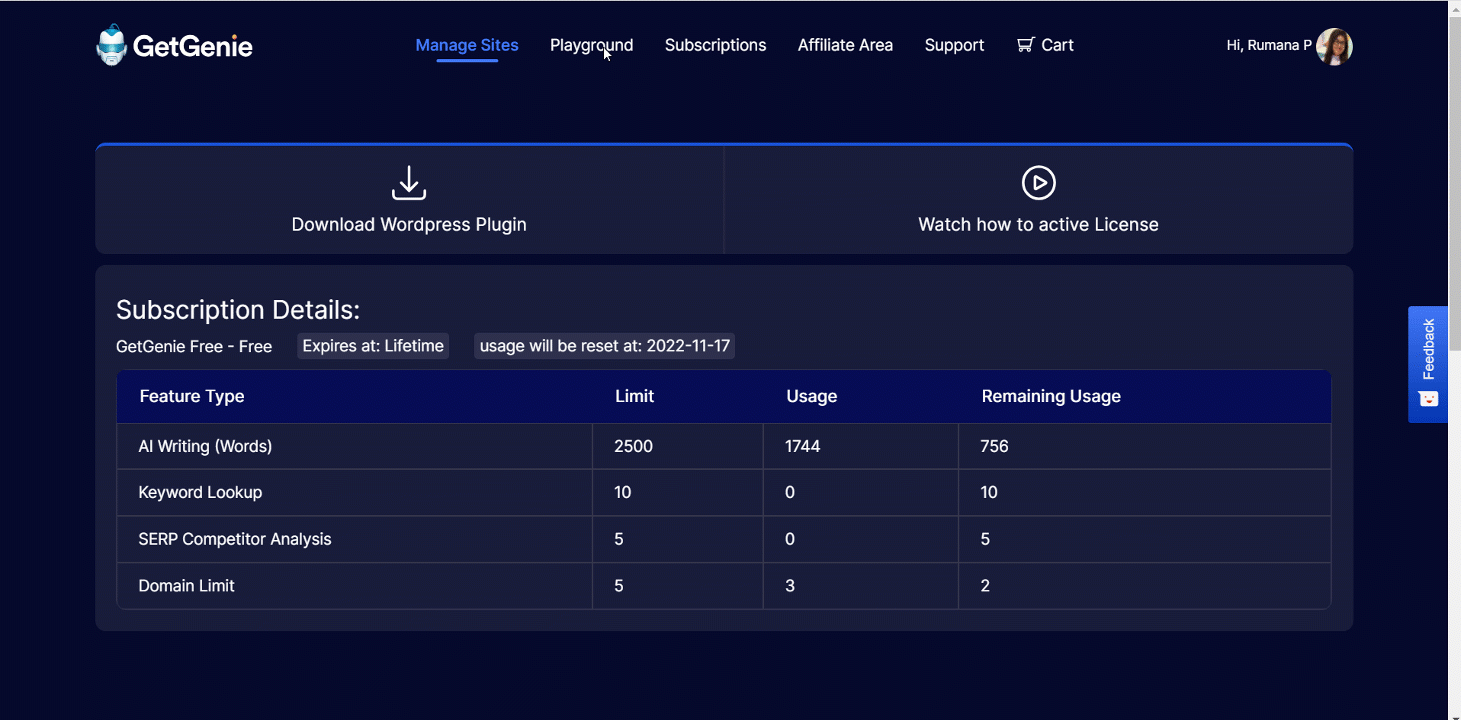This screenshot has height=720, width=1461.
Task: Open the Cart menu link
Action: 1045,45
